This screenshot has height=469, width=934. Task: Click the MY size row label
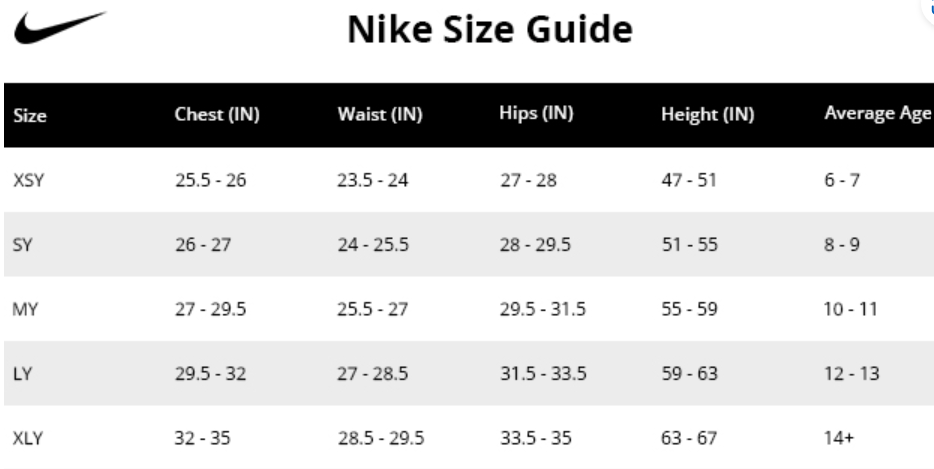[x=25, y=309]
